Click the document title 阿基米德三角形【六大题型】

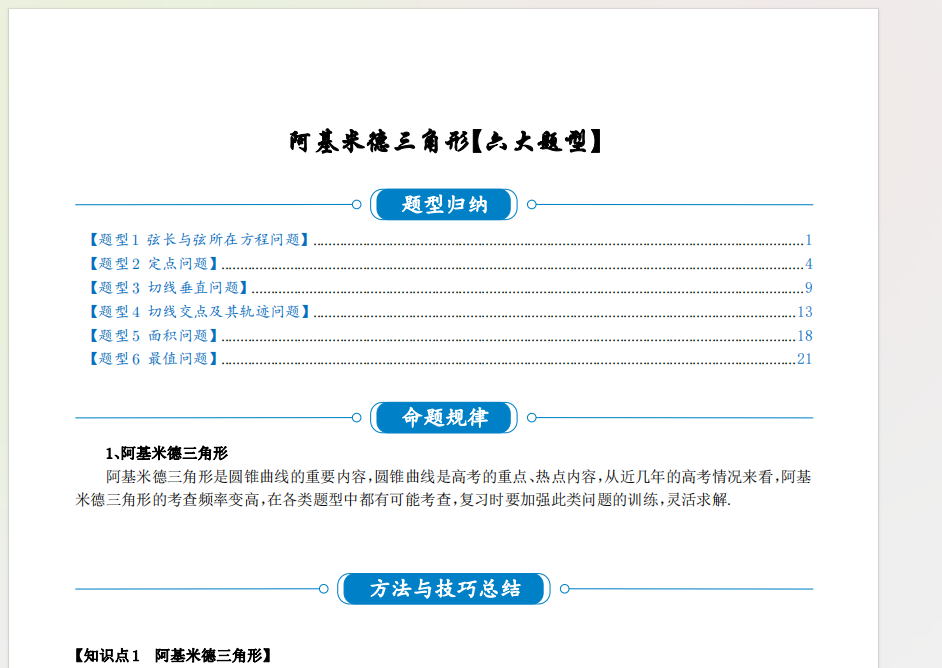click(x=445, y=142)
